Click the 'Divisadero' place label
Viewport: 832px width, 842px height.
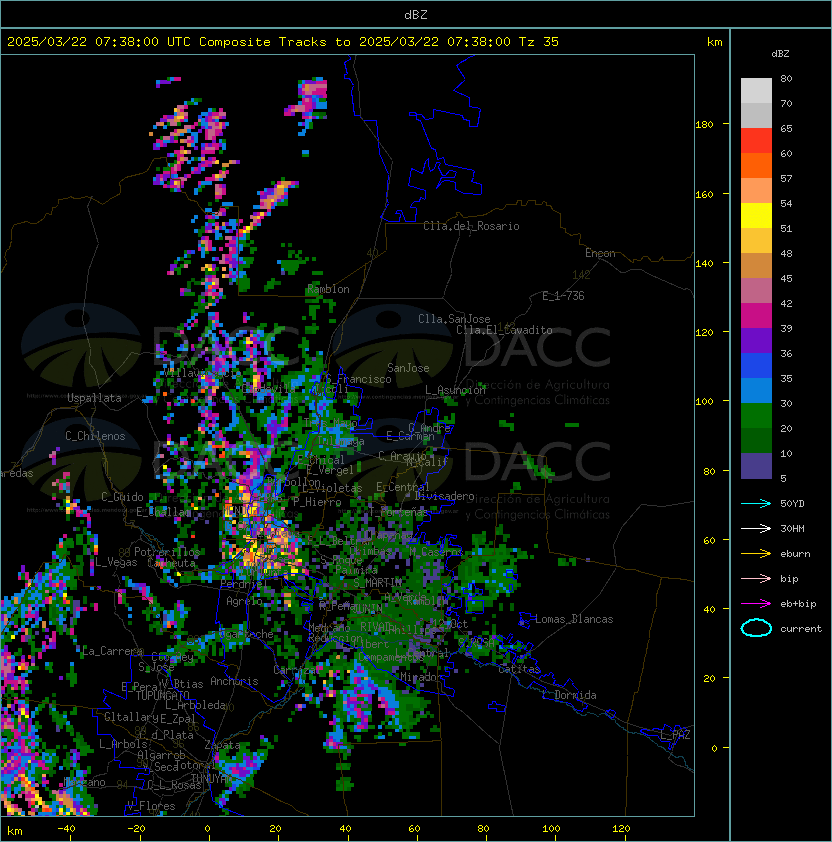tap(444, 496)
